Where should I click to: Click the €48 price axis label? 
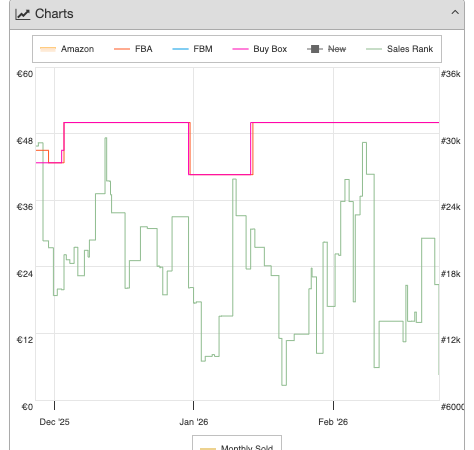tap(25, 141)
